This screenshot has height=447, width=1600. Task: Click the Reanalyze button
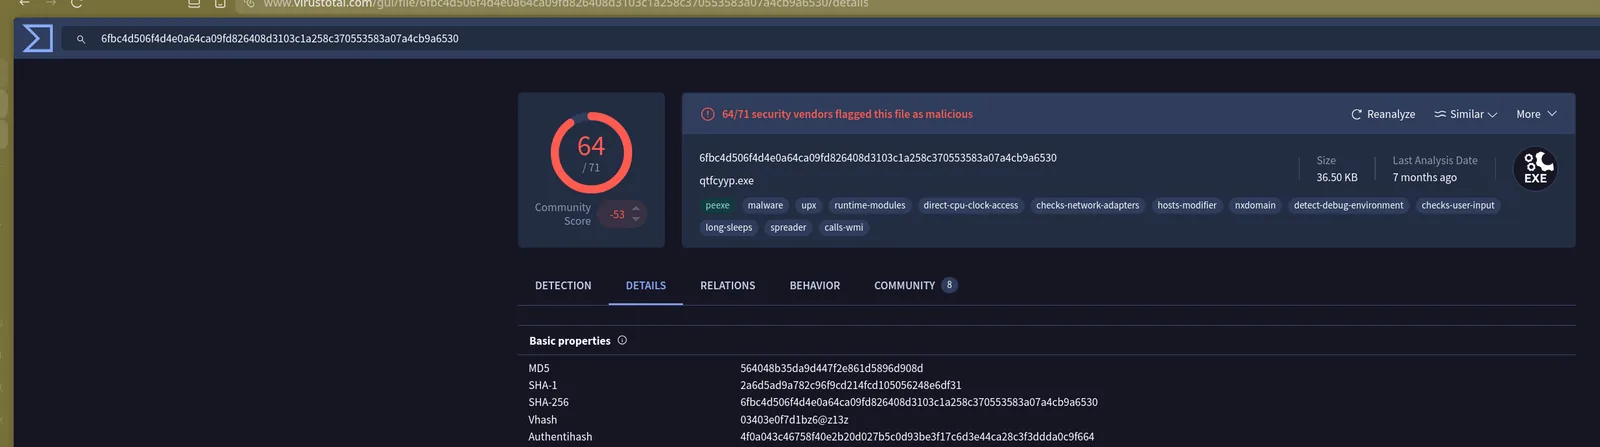tap(1383, 114)
